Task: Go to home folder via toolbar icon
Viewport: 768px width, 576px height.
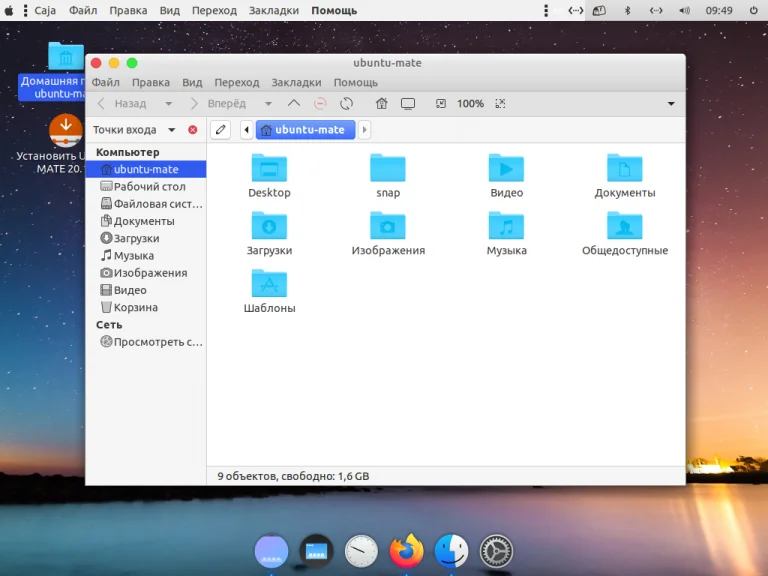Action: coord(381,104)
